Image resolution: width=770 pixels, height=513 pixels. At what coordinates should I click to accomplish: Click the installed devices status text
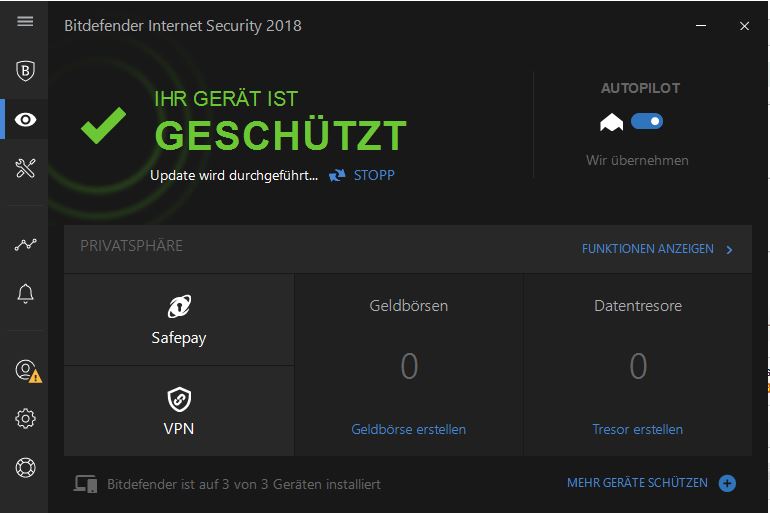(x=243, y=484)
